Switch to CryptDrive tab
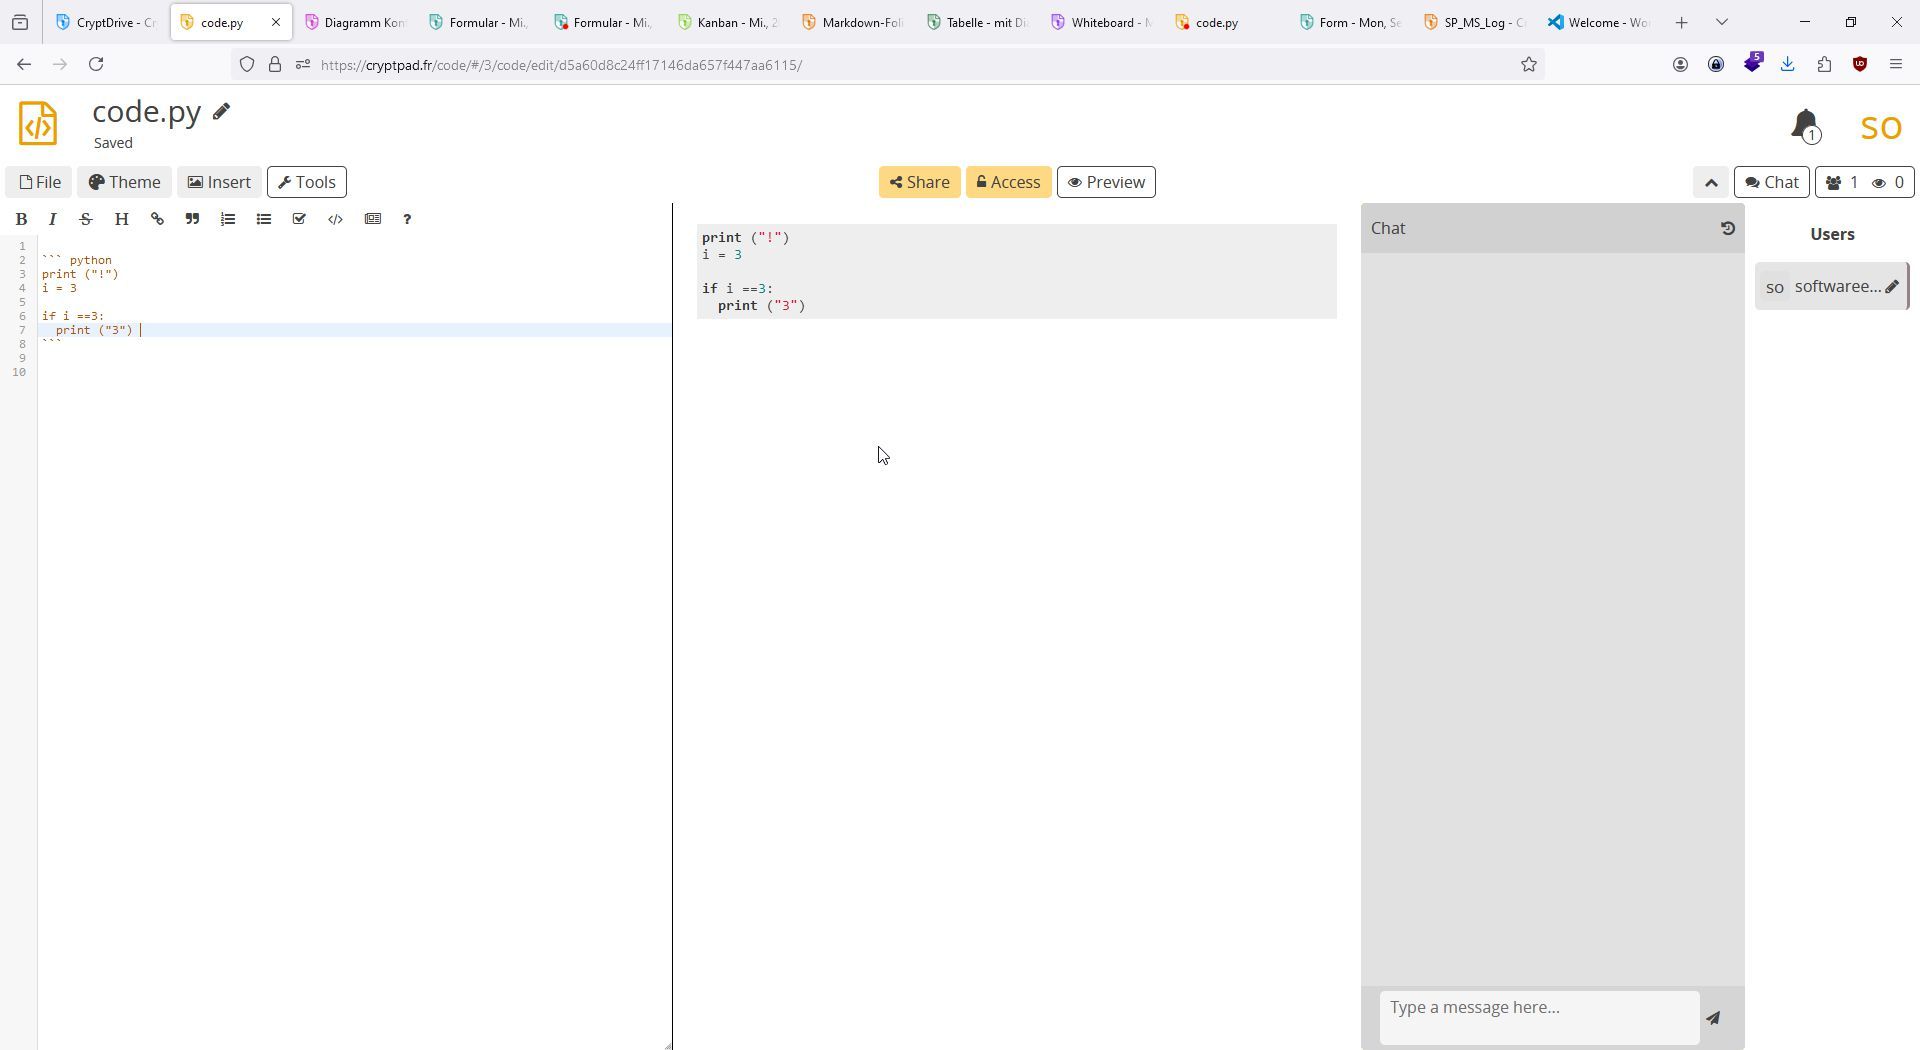The height and width of the screenshot is (1050, 1920). [107, 22]
